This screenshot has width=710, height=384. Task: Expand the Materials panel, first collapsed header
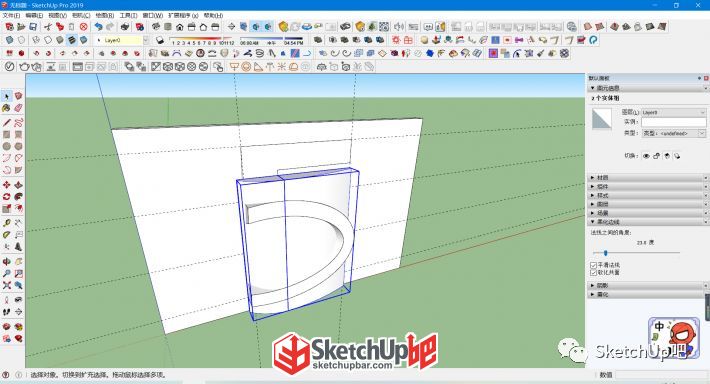(x=648, y=178)
